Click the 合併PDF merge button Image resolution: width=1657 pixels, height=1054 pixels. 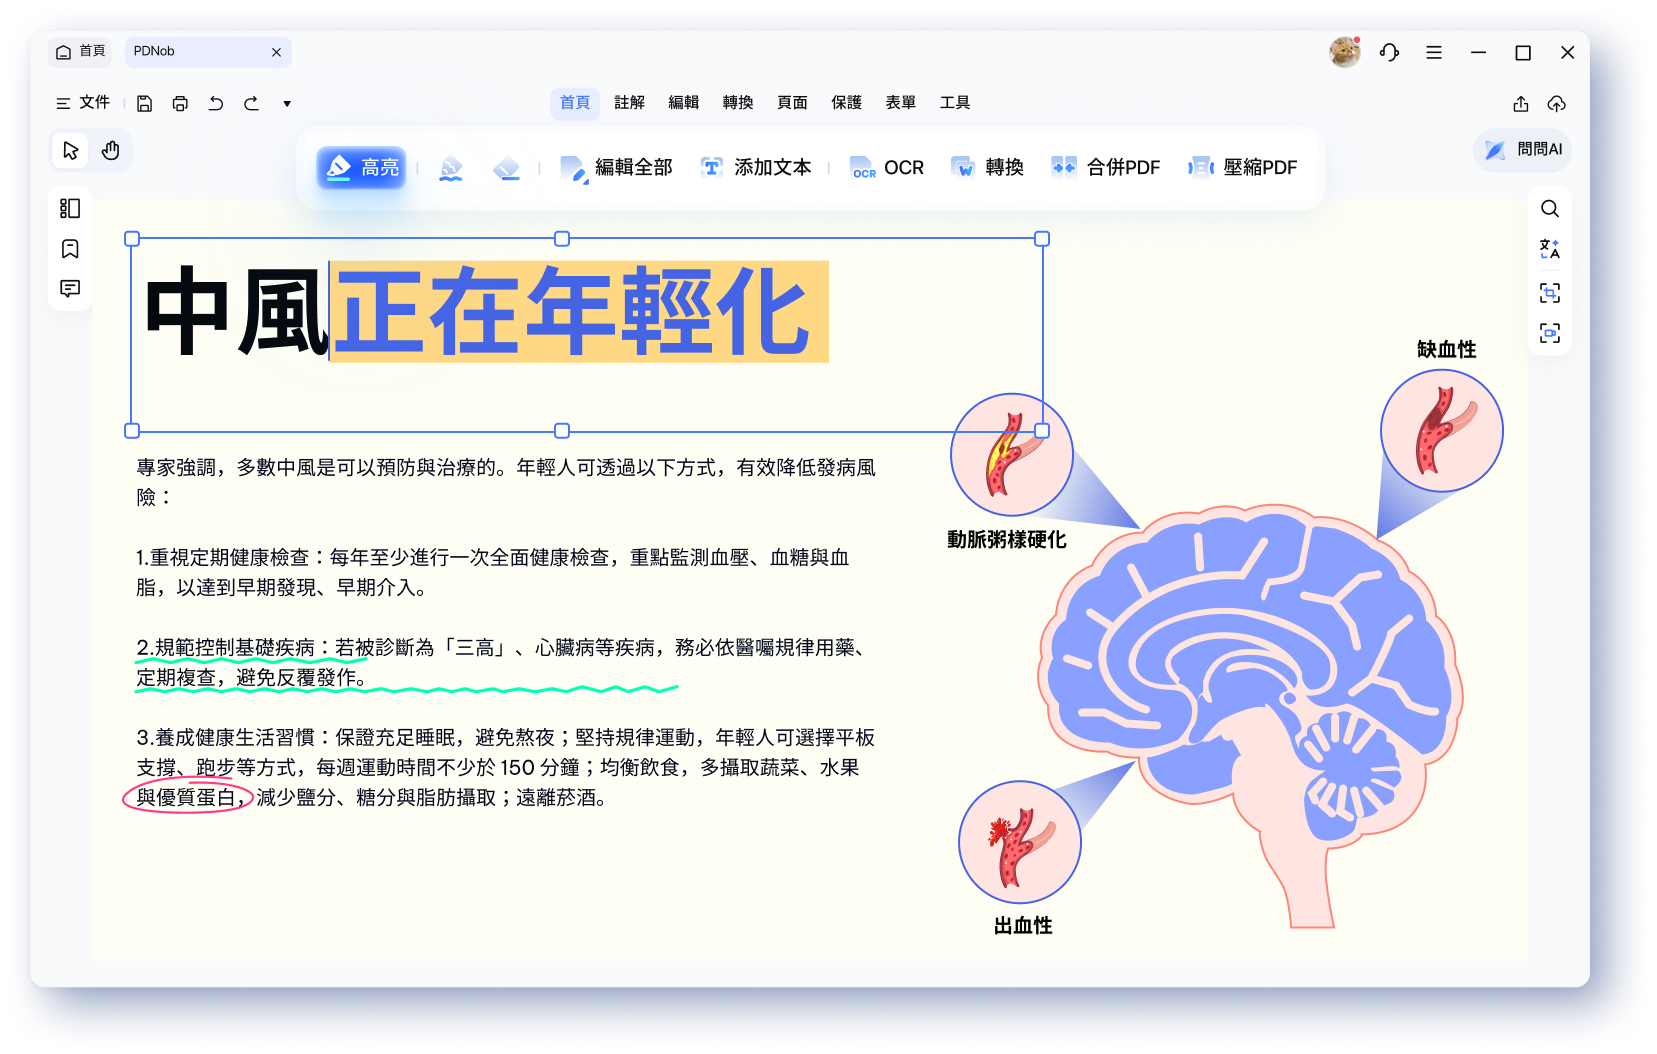click(1105, 167)
